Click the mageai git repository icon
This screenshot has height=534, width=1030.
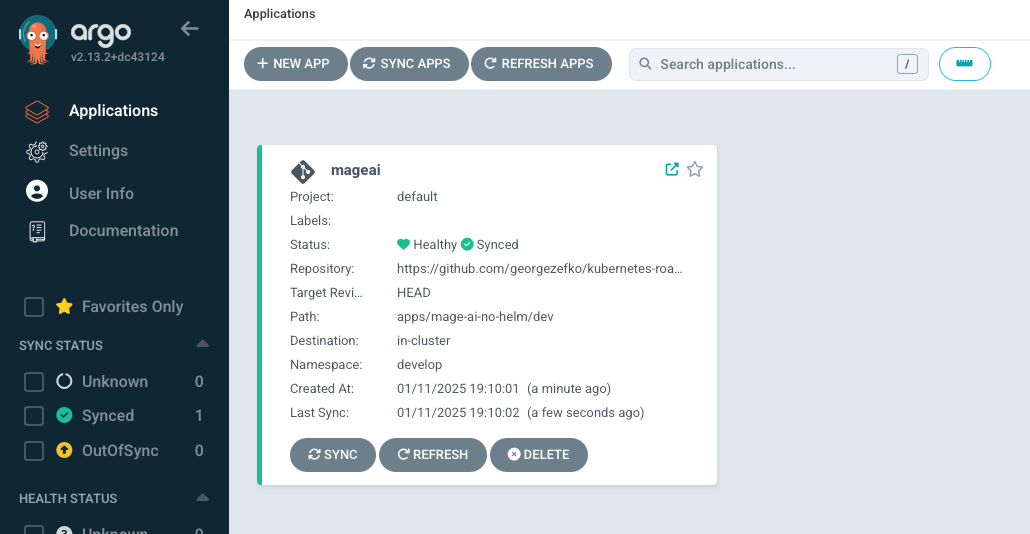tap(303, 171)
